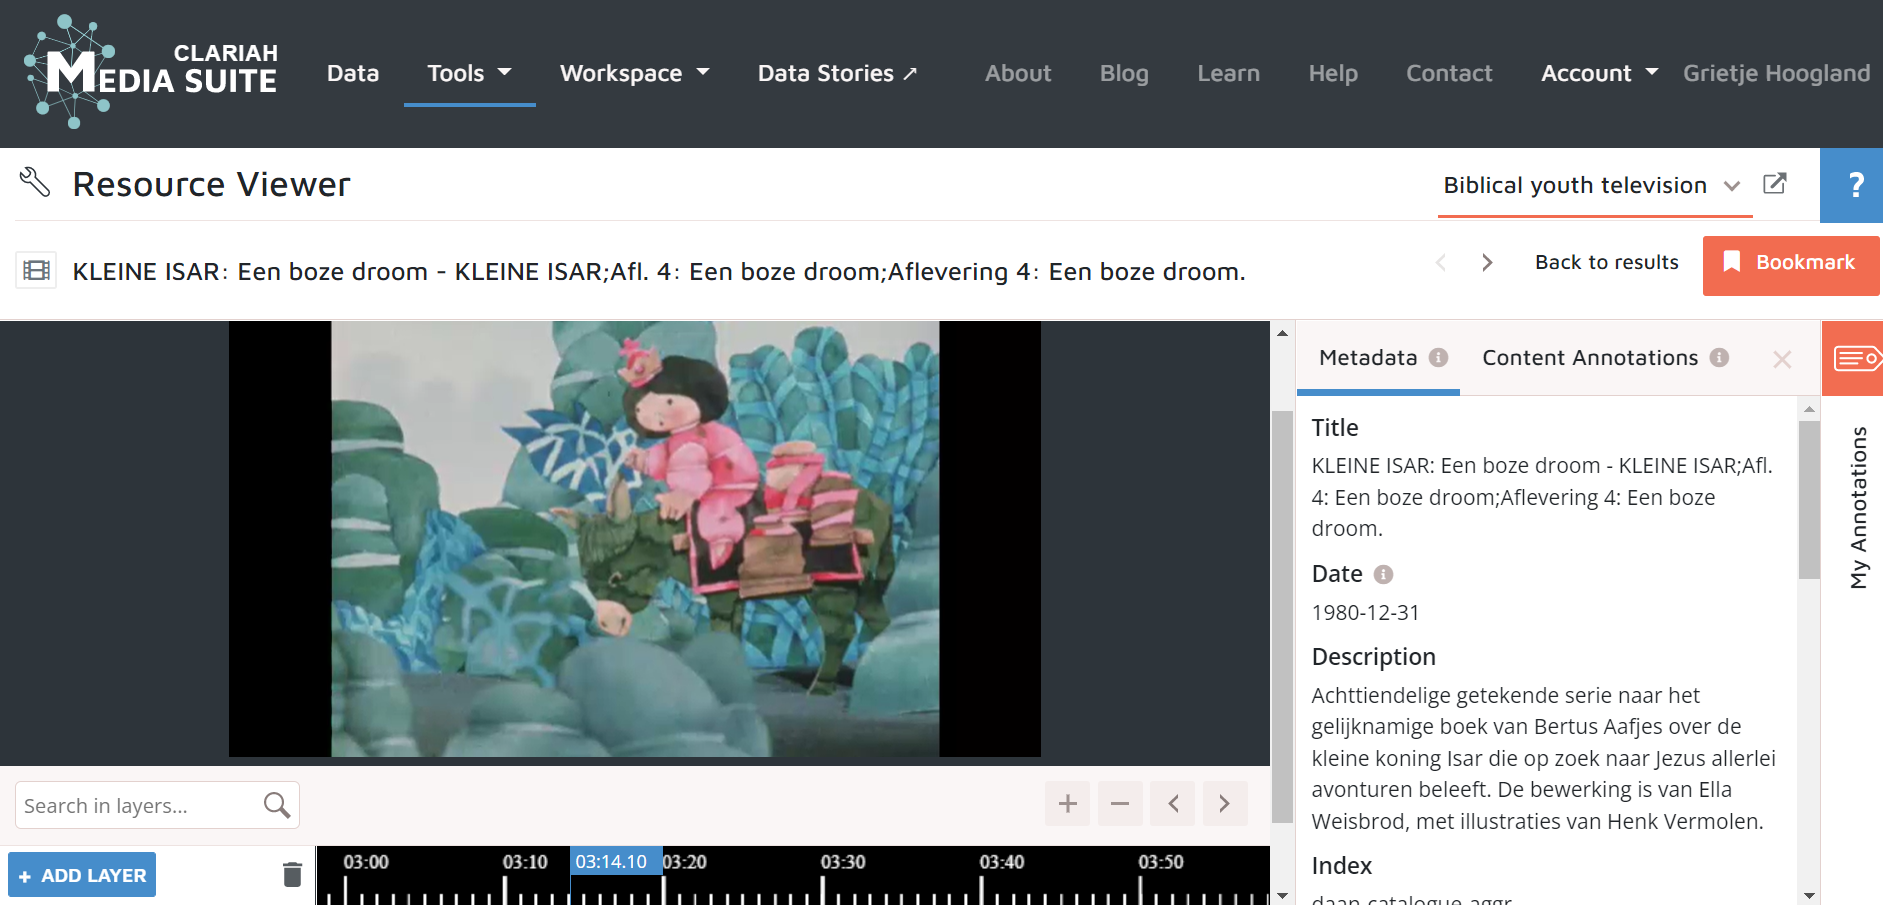The width and height of the screenshot is (1883, 905).
Task: Expand the Account dropdown
Action: 1598,74
